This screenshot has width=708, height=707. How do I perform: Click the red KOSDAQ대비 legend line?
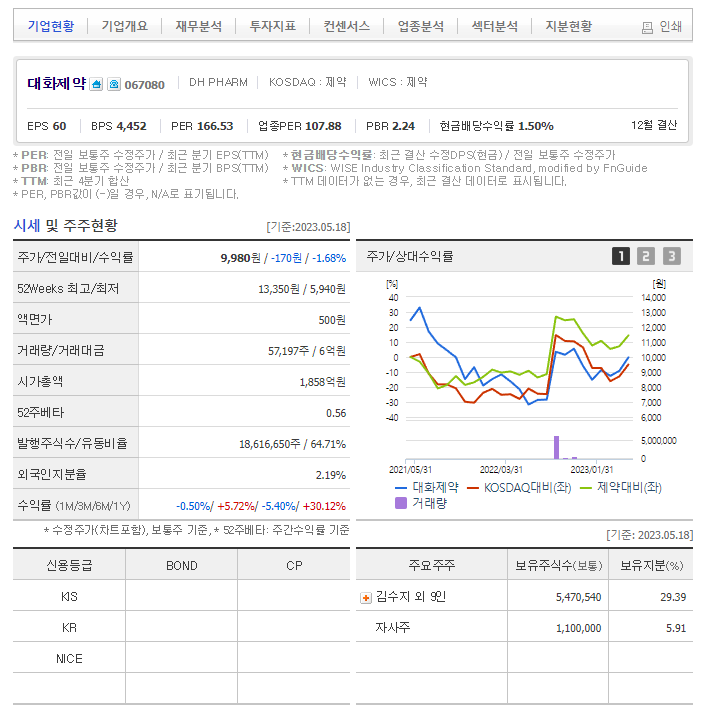[473, 488]
